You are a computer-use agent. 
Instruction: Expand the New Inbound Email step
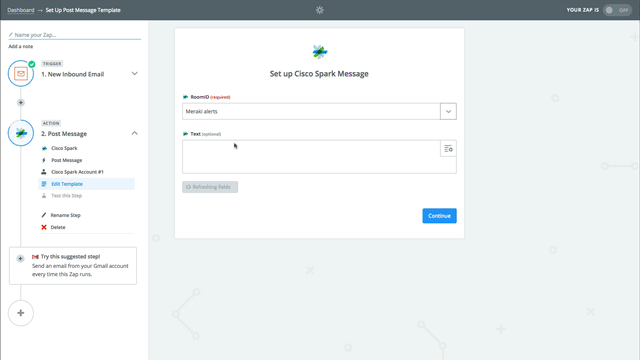click(x=134, y=74)
